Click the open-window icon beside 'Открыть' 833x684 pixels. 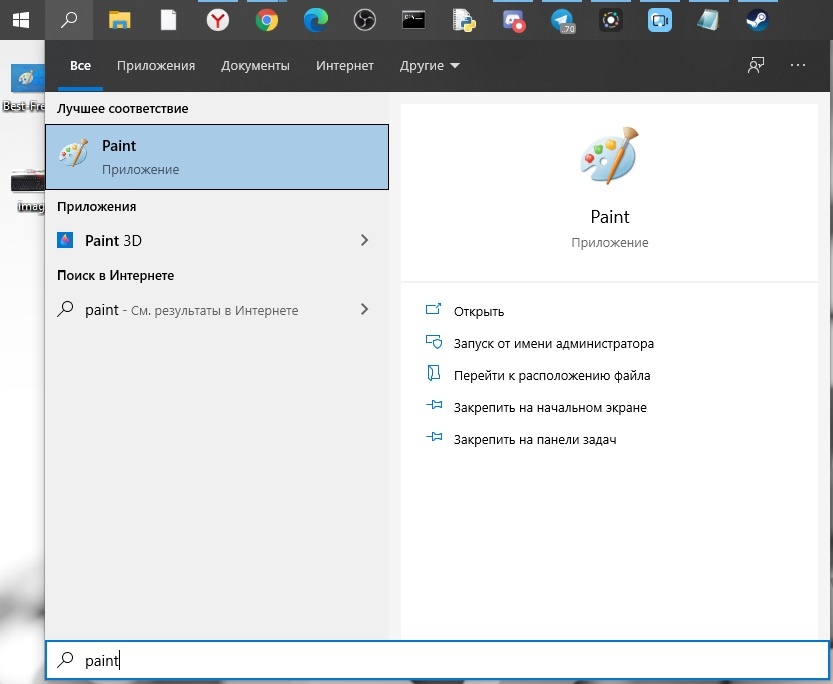coord(434,309)
